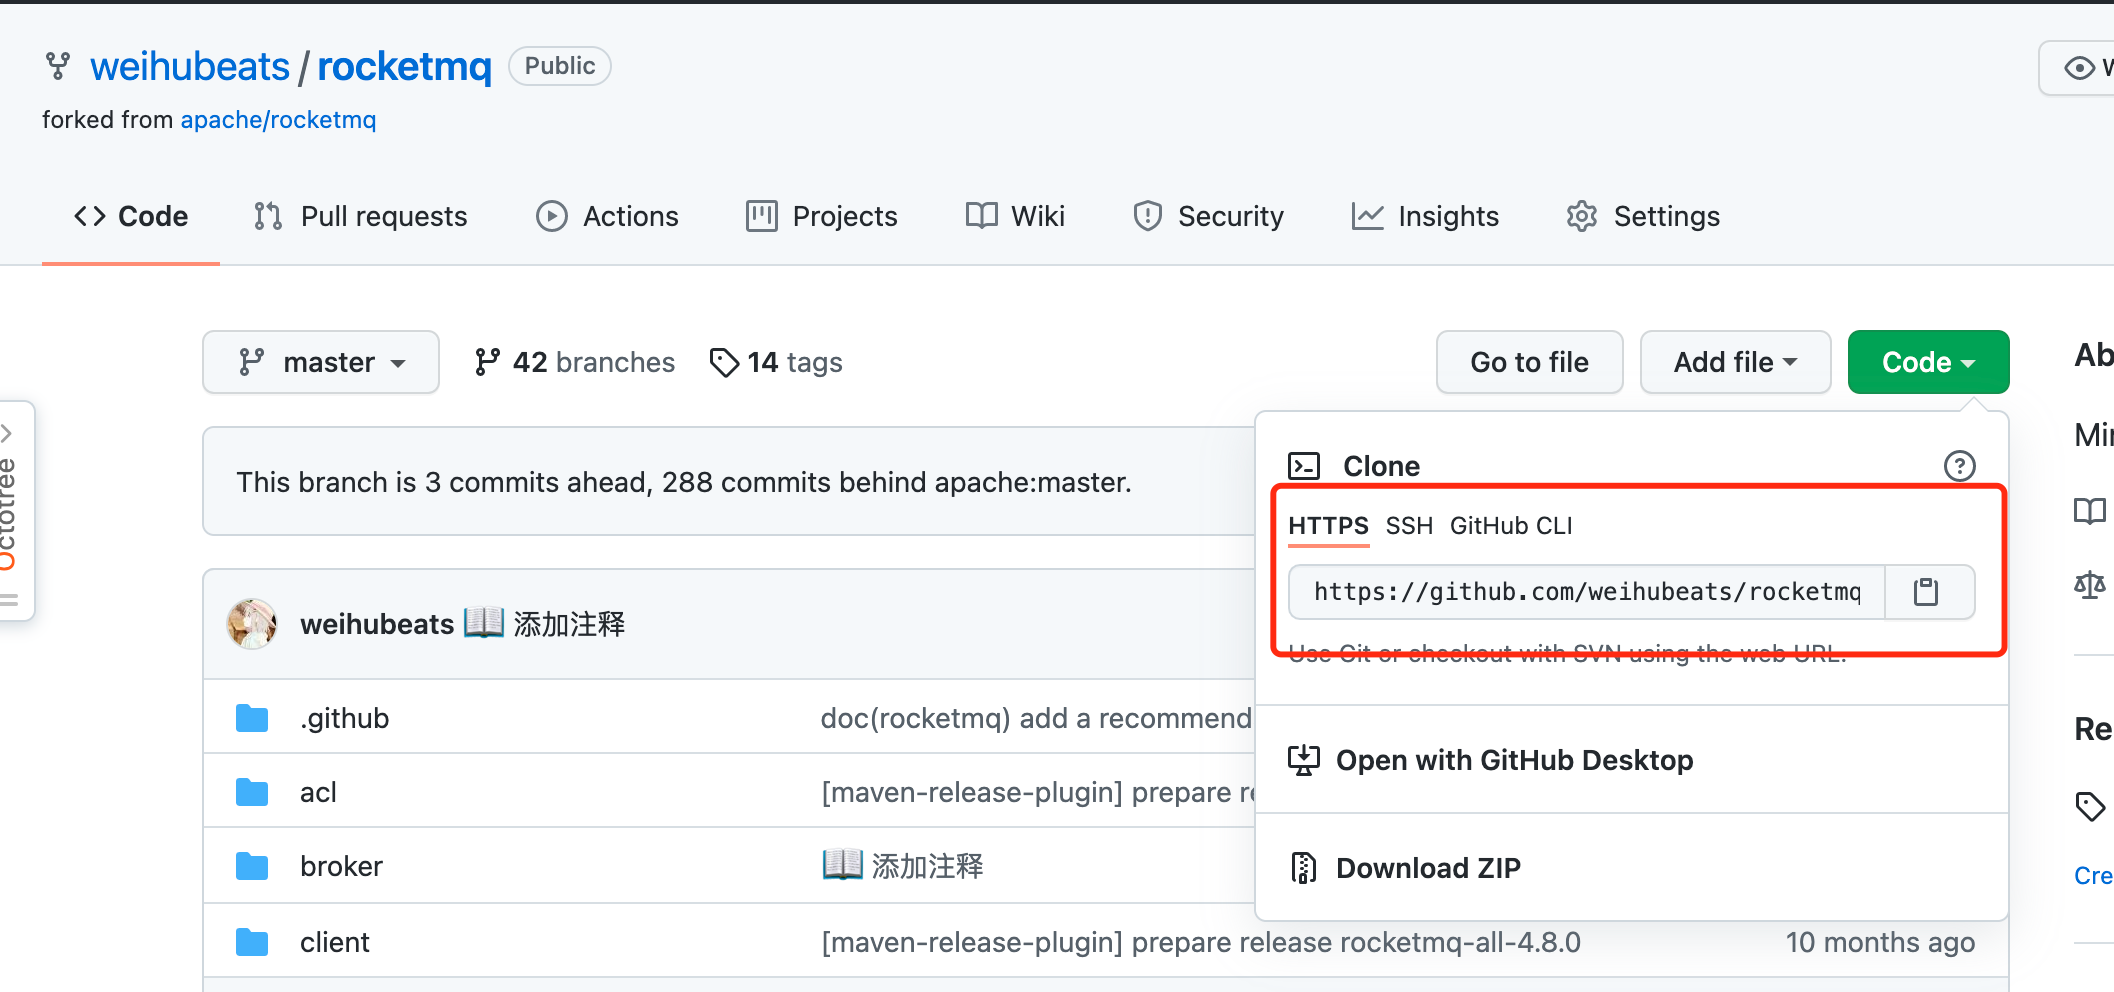The height and width of the screenshot is (992, 2114).
Task: Open the acl folder
Action: 318,792
